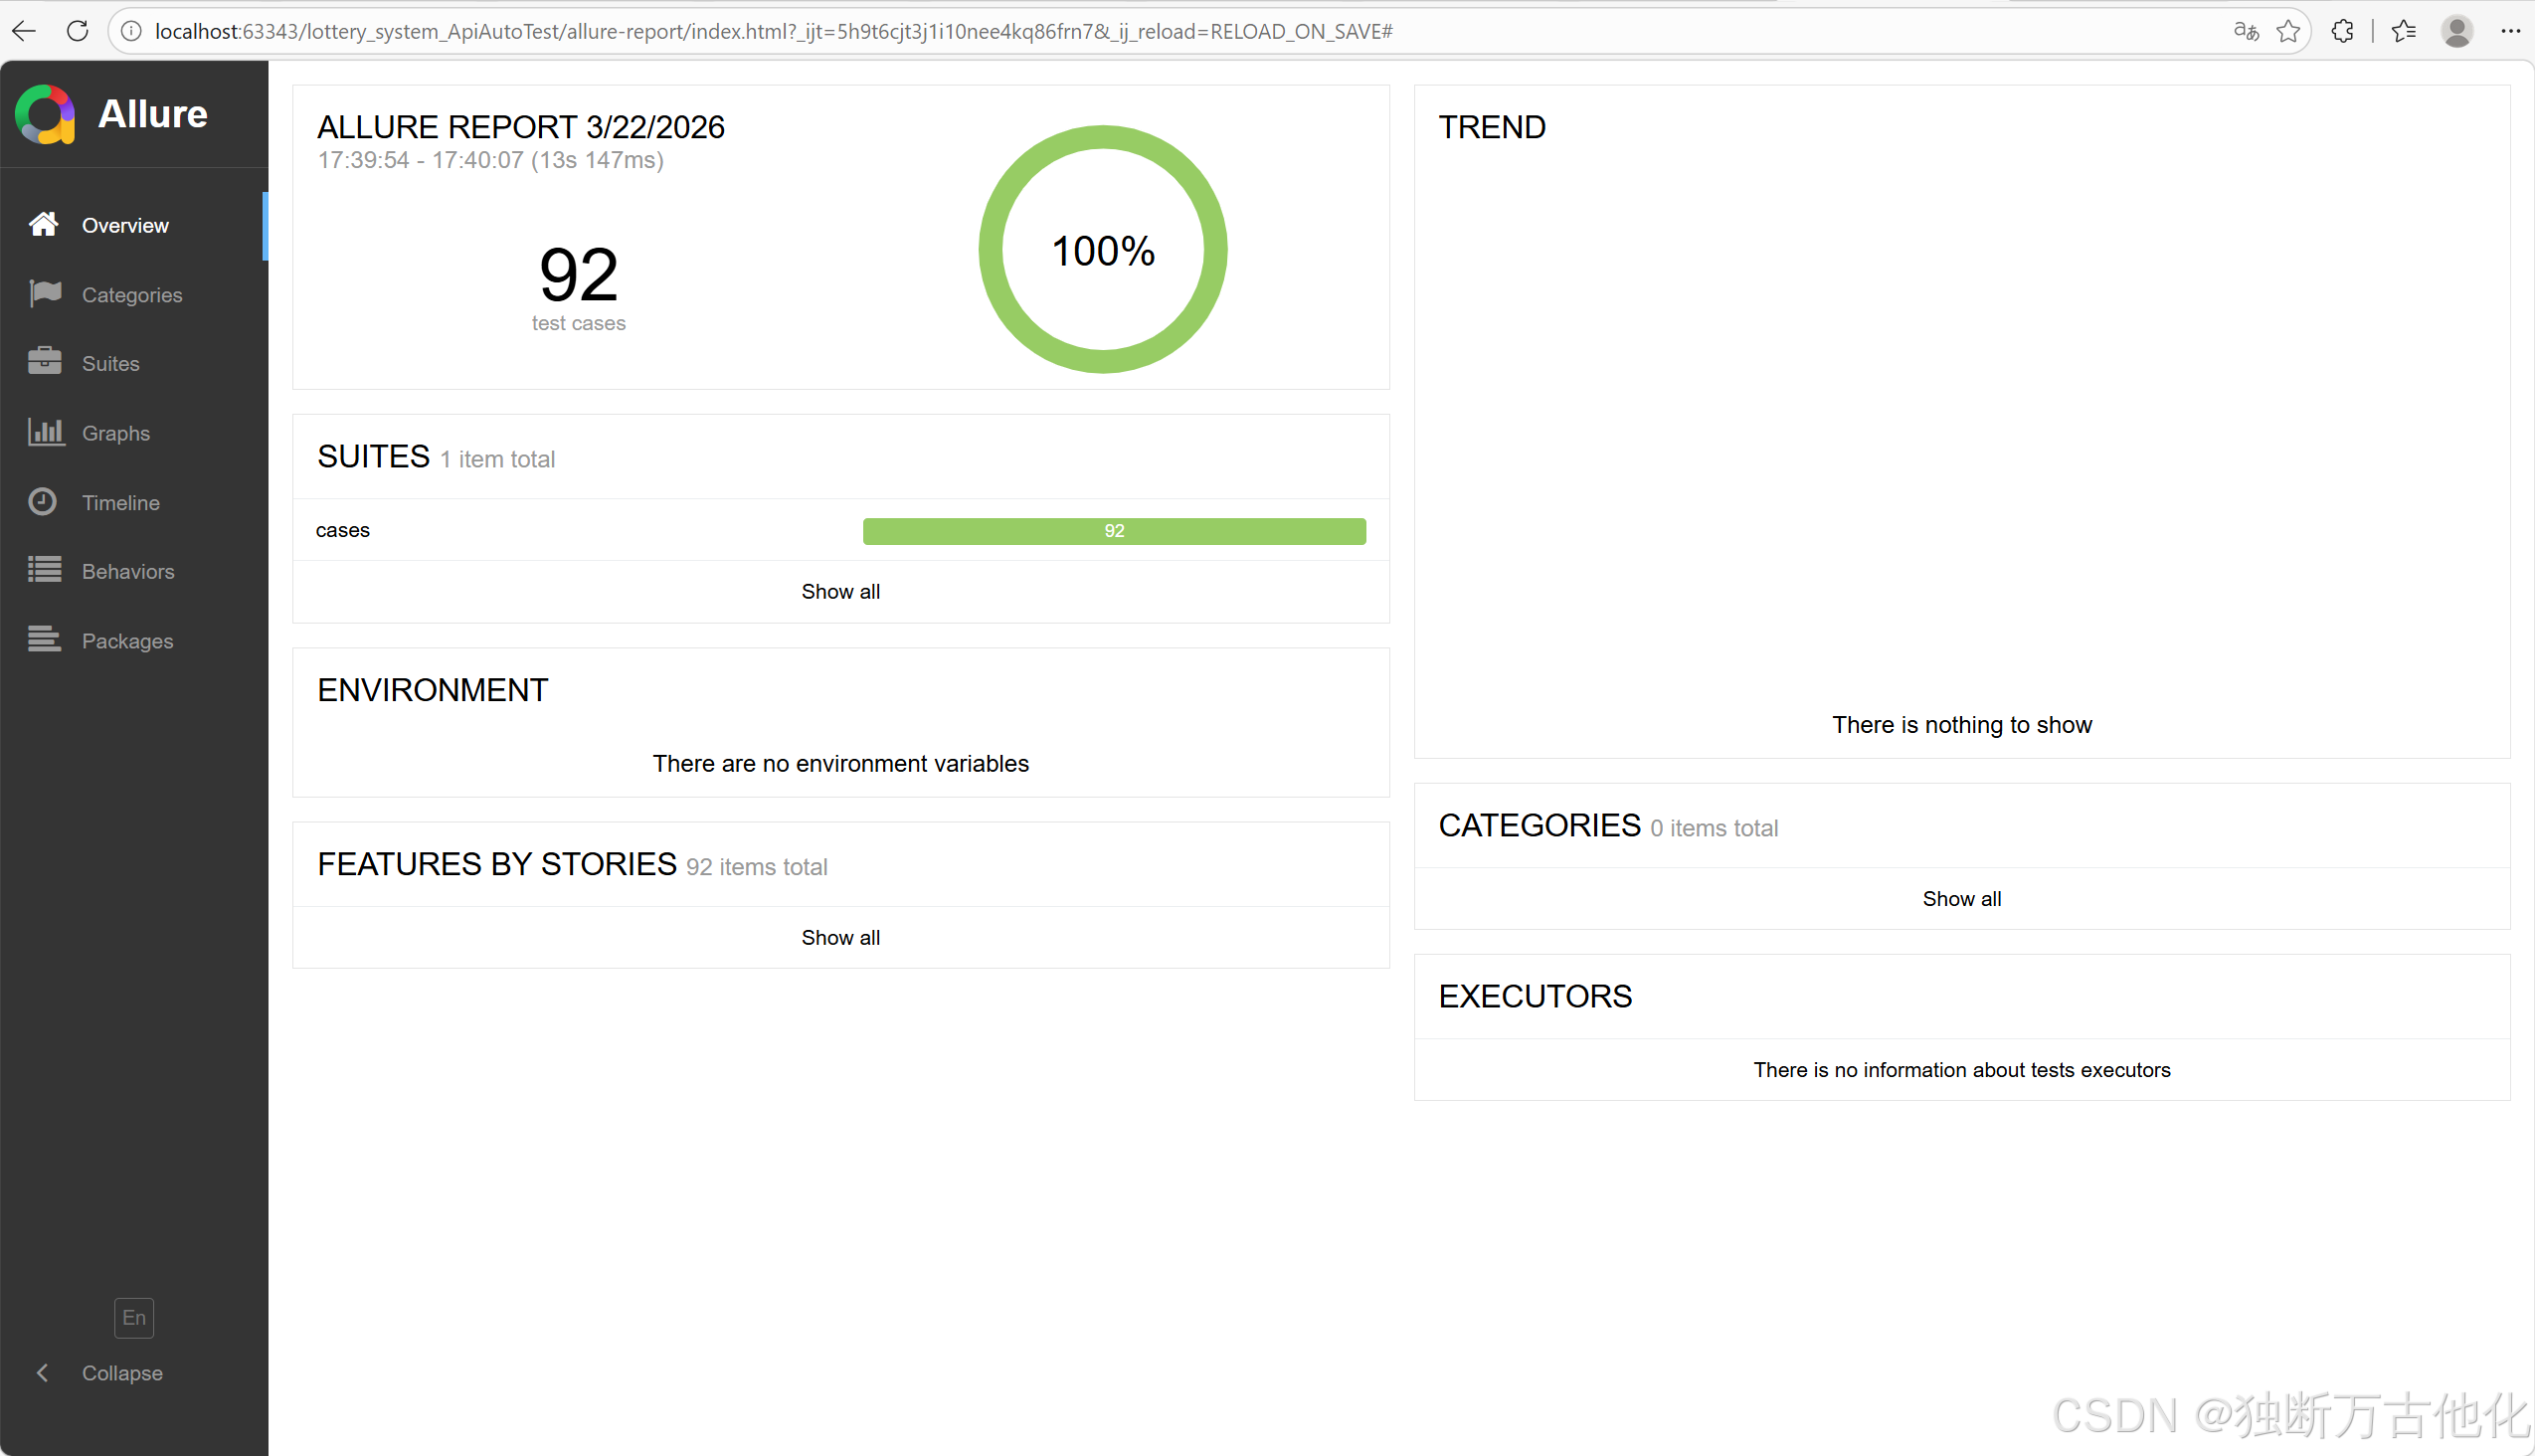This screenshot has height=1456, width=2535.
Task: Open Behaviors via list icon
Action: point(45,570)
